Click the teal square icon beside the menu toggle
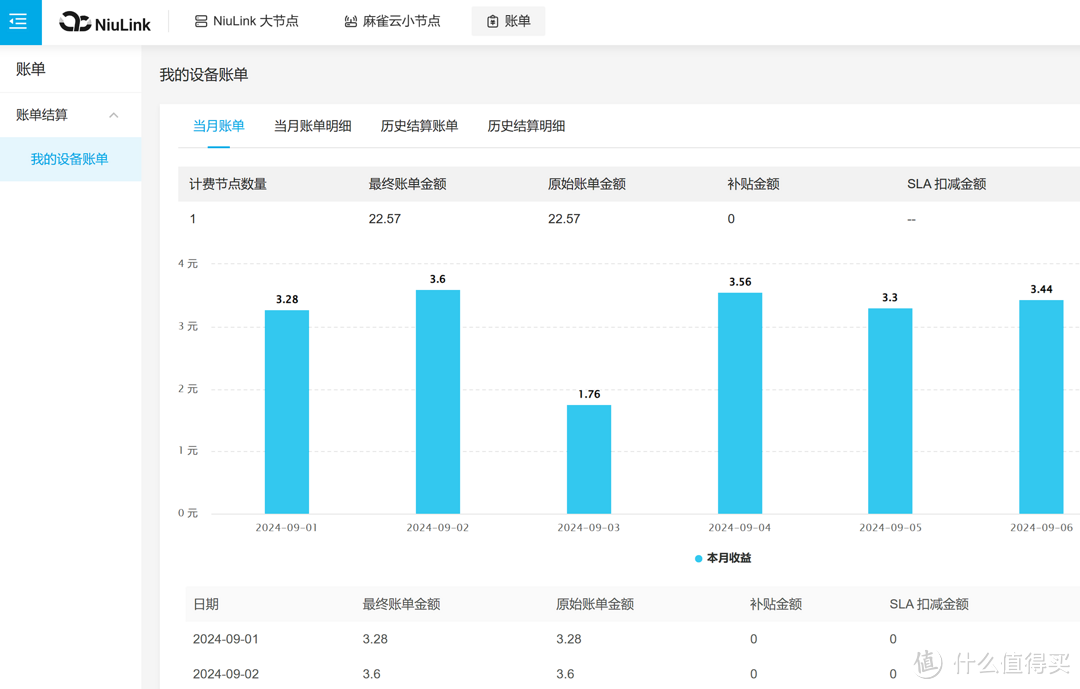The height and width of the screenshot is (689, 1080). tap(19, 20)
